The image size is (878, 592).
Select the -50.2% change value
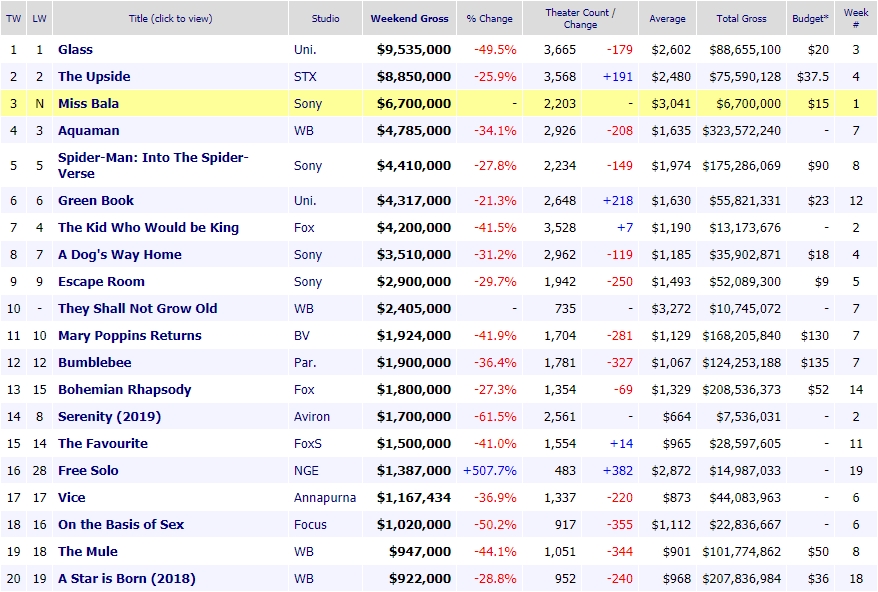(x=495, y=524)
